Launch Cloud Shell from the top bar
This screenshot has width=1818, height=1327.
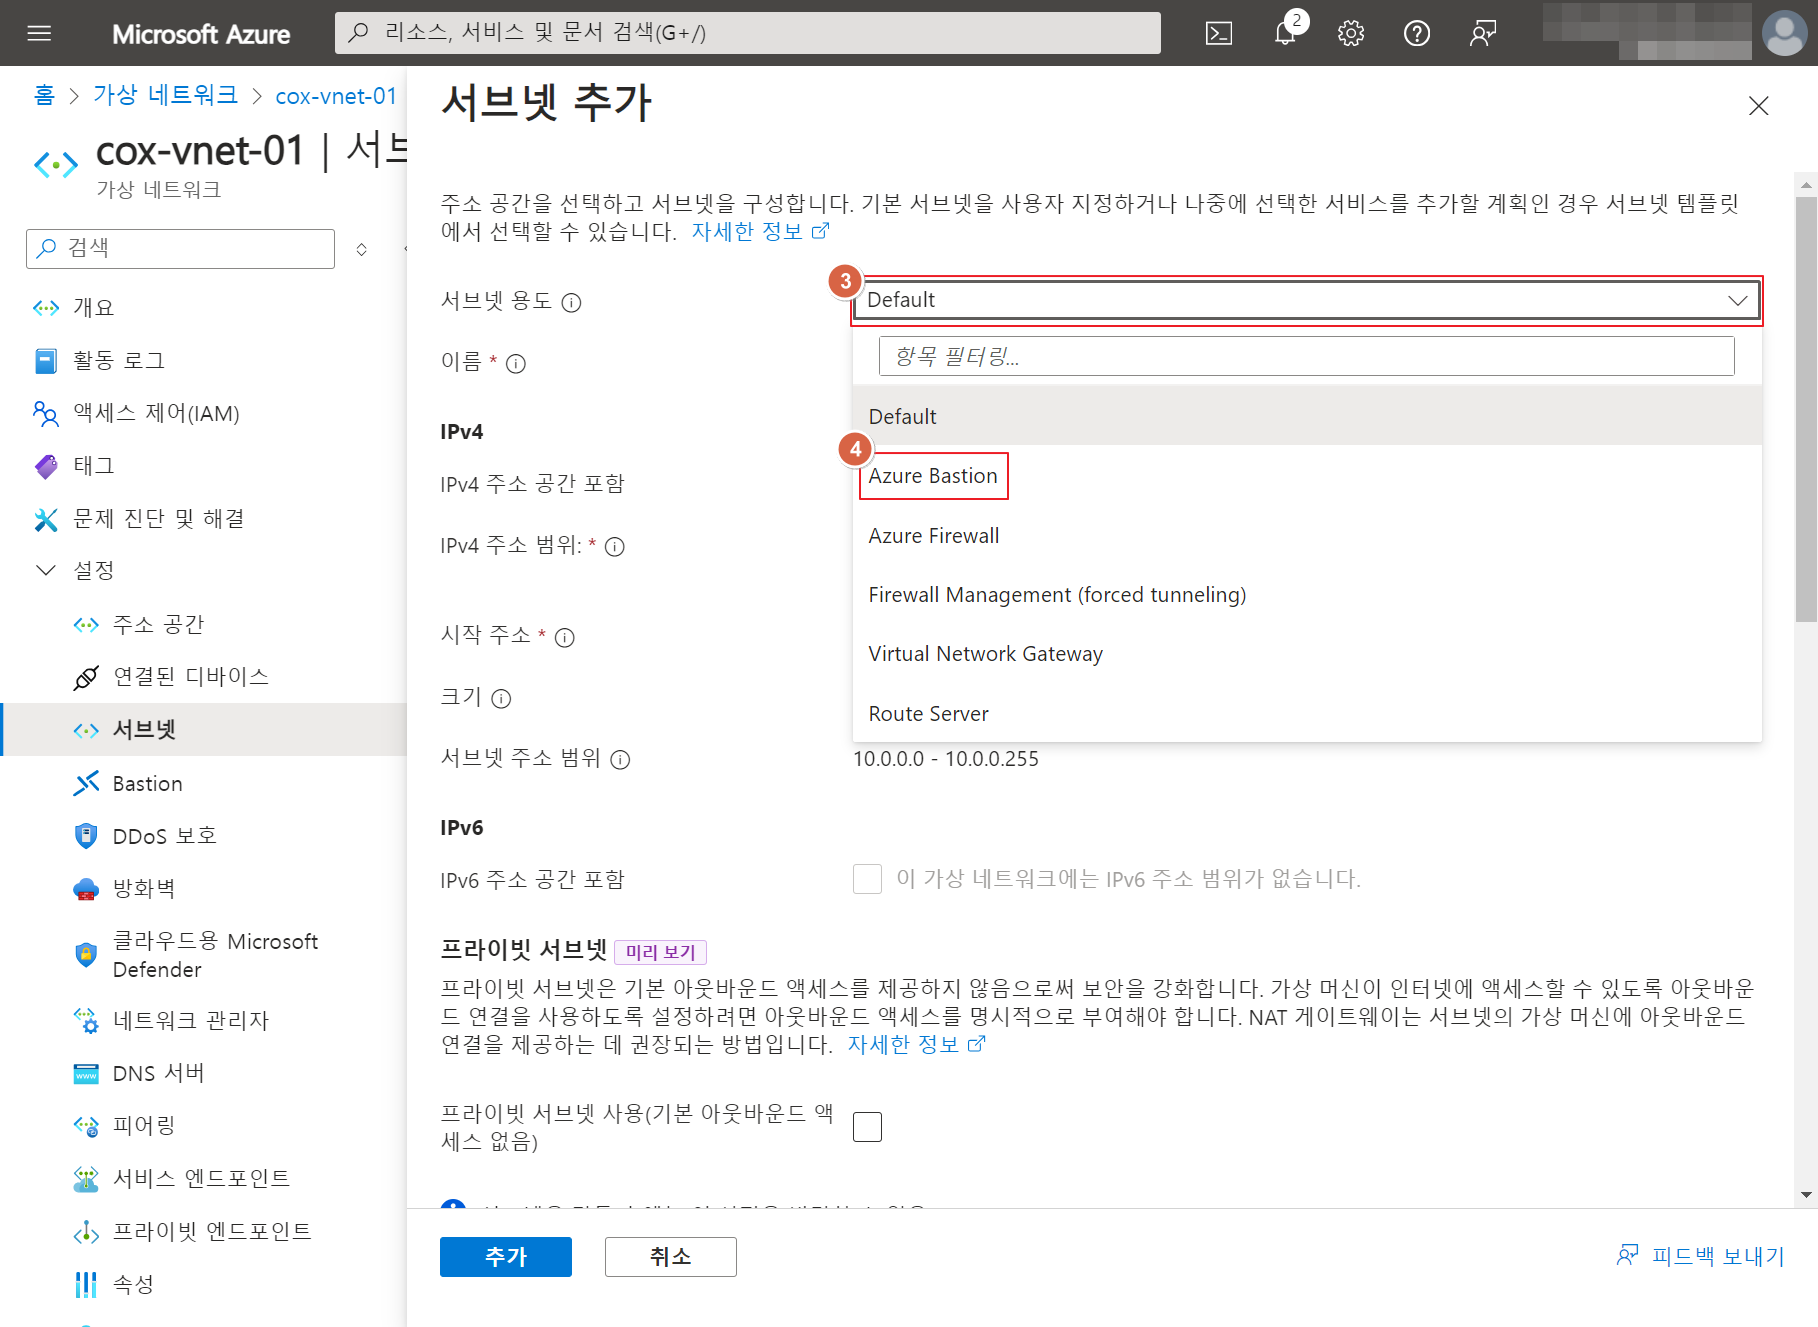click(1219, 34)
